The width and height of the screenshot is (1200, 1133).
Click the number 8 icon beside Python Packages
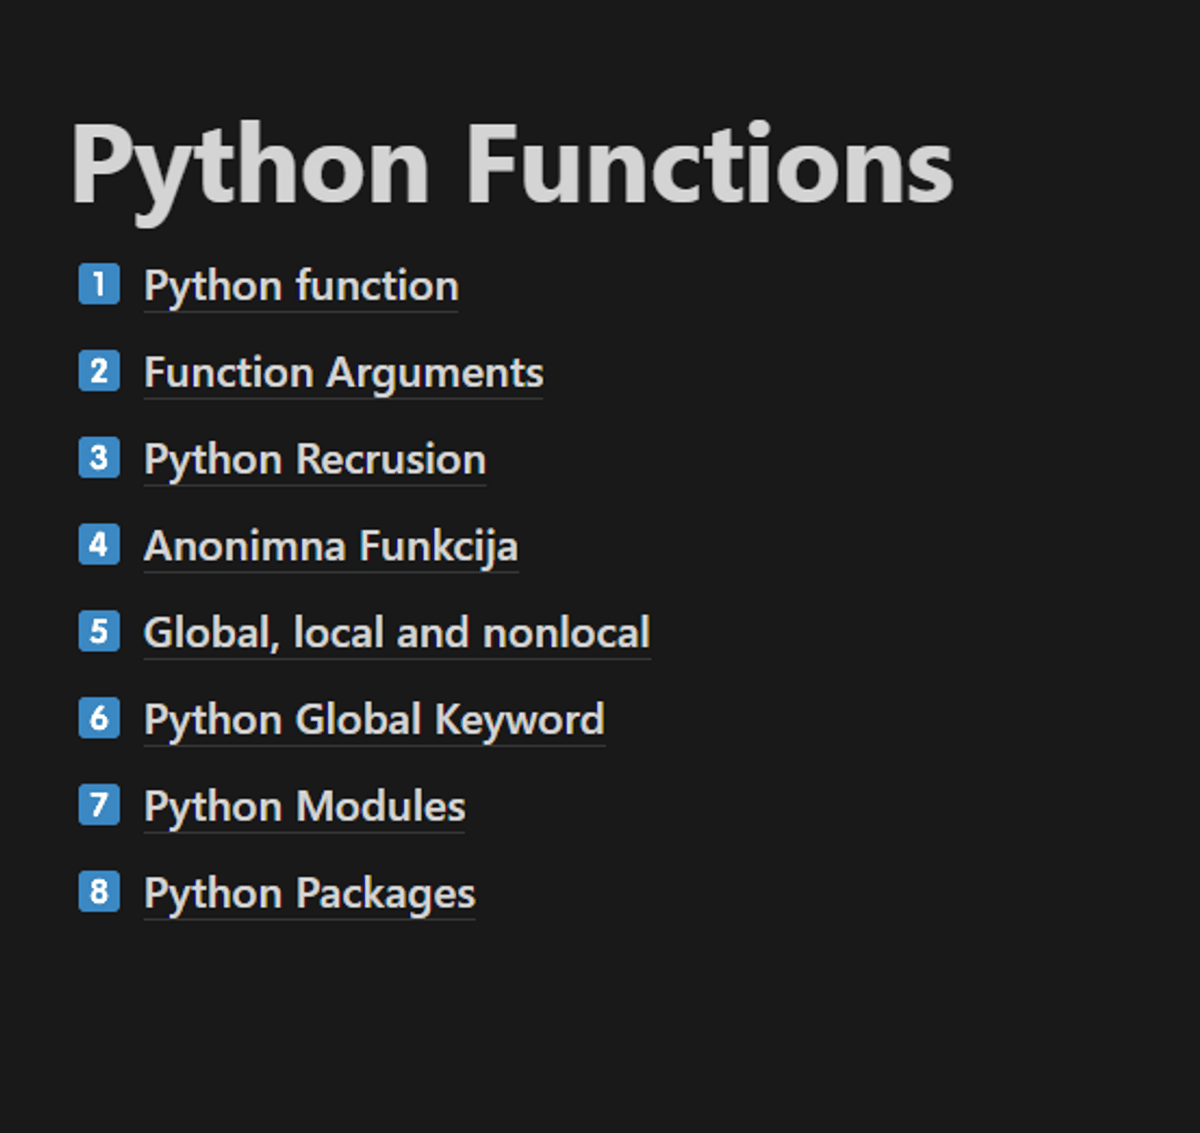point(99,892)
